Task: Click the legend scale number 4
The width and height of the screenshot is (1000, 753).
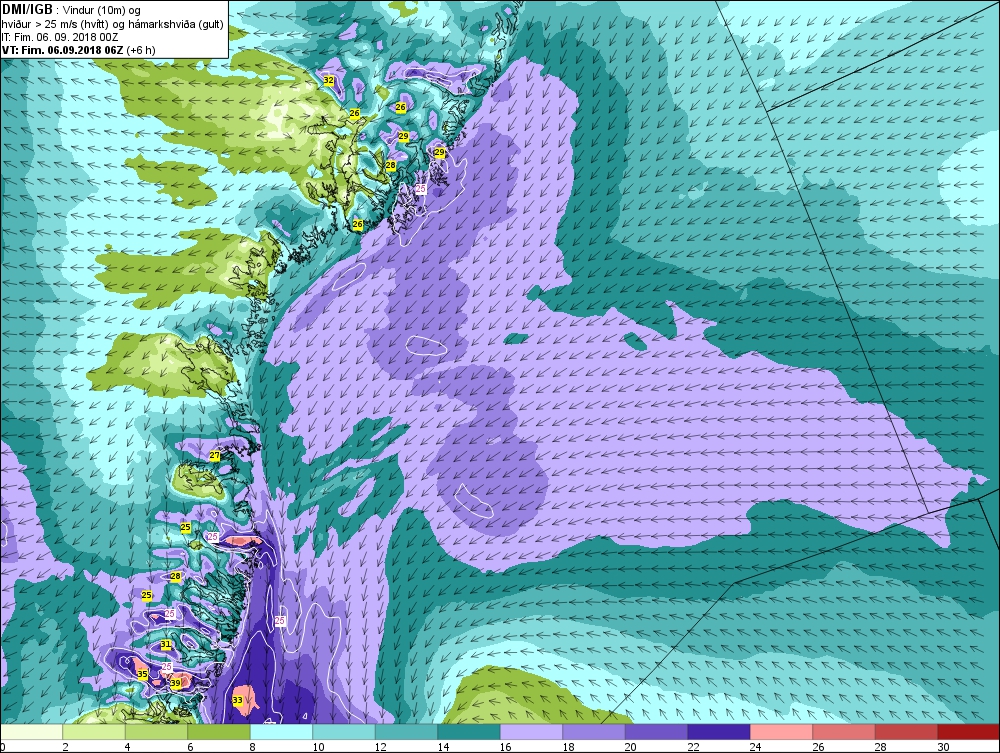Action: (x=128, y=747)
